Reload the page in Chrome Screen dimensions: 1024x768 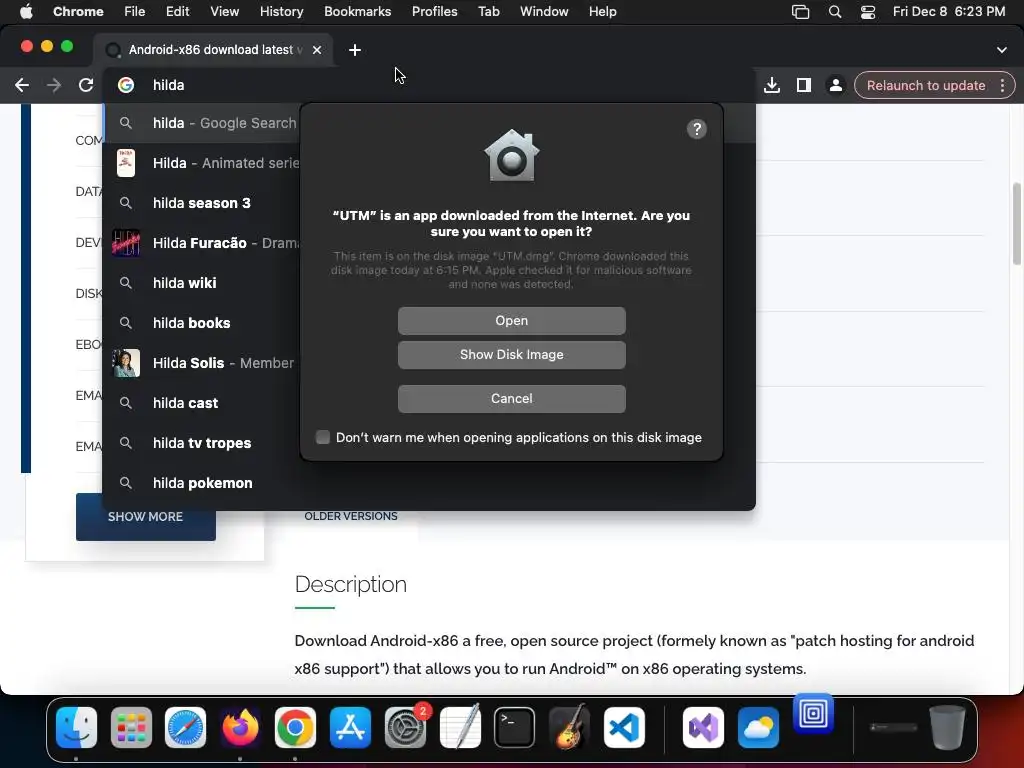coord(86,85)
